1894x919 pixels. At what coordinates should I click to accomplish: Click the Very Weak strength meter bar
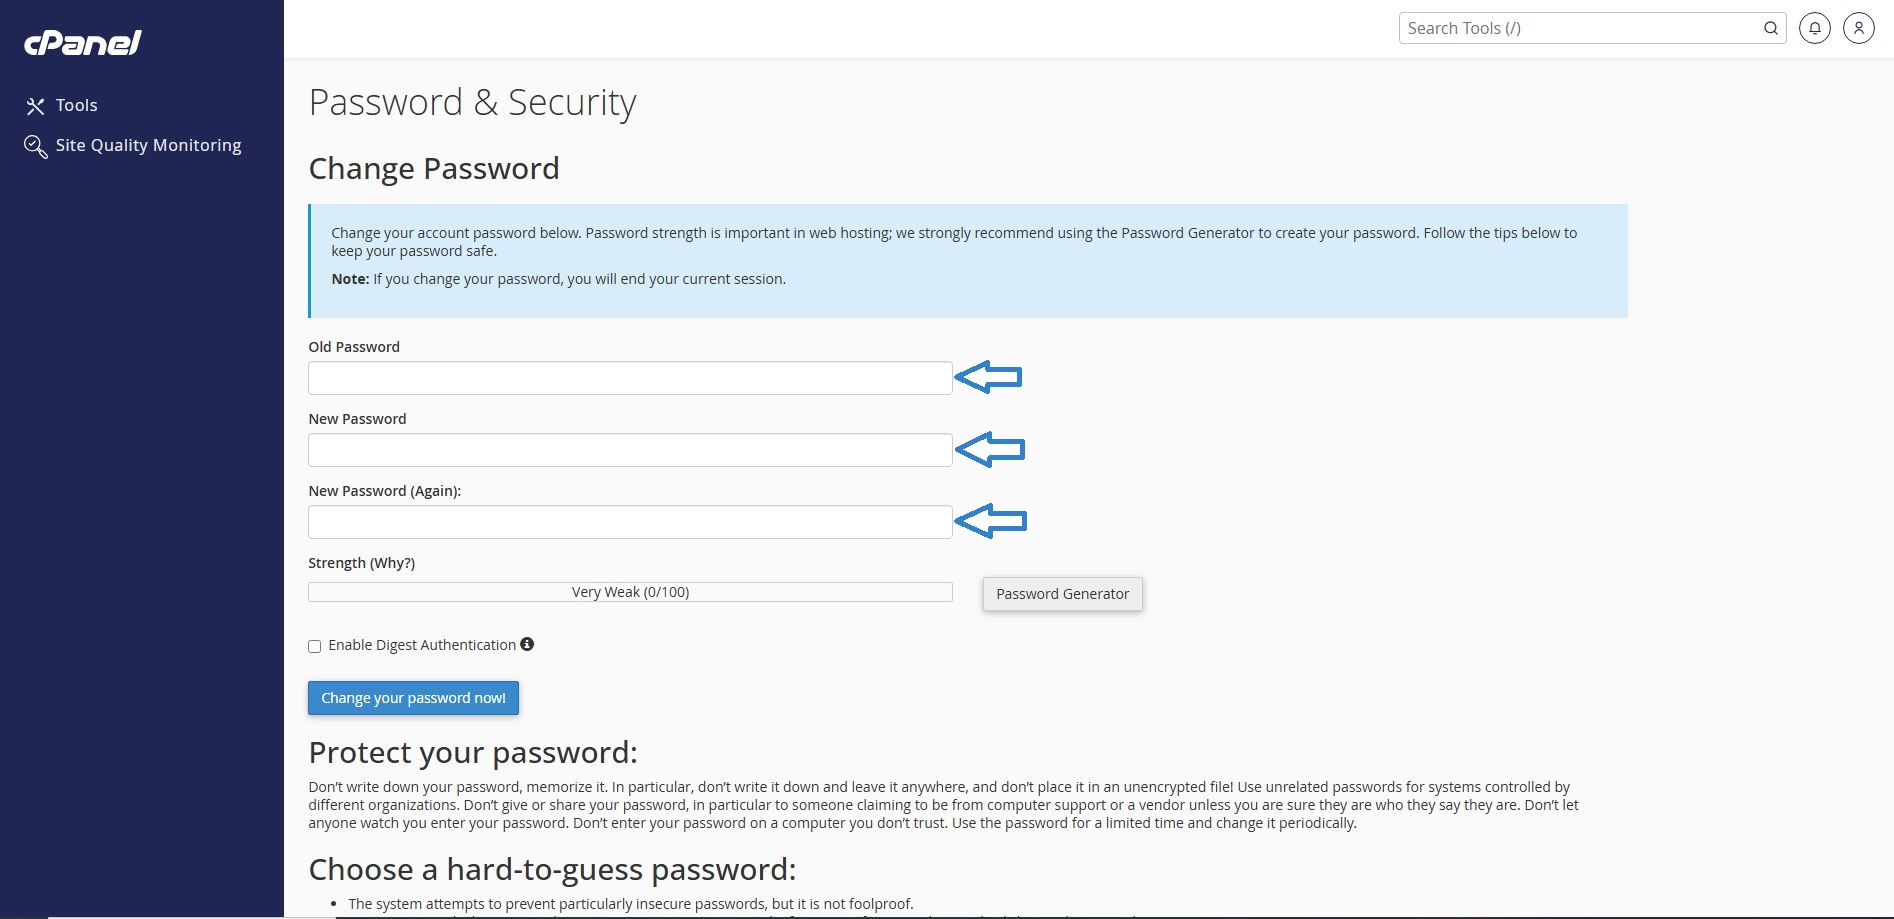pos(630,592)
